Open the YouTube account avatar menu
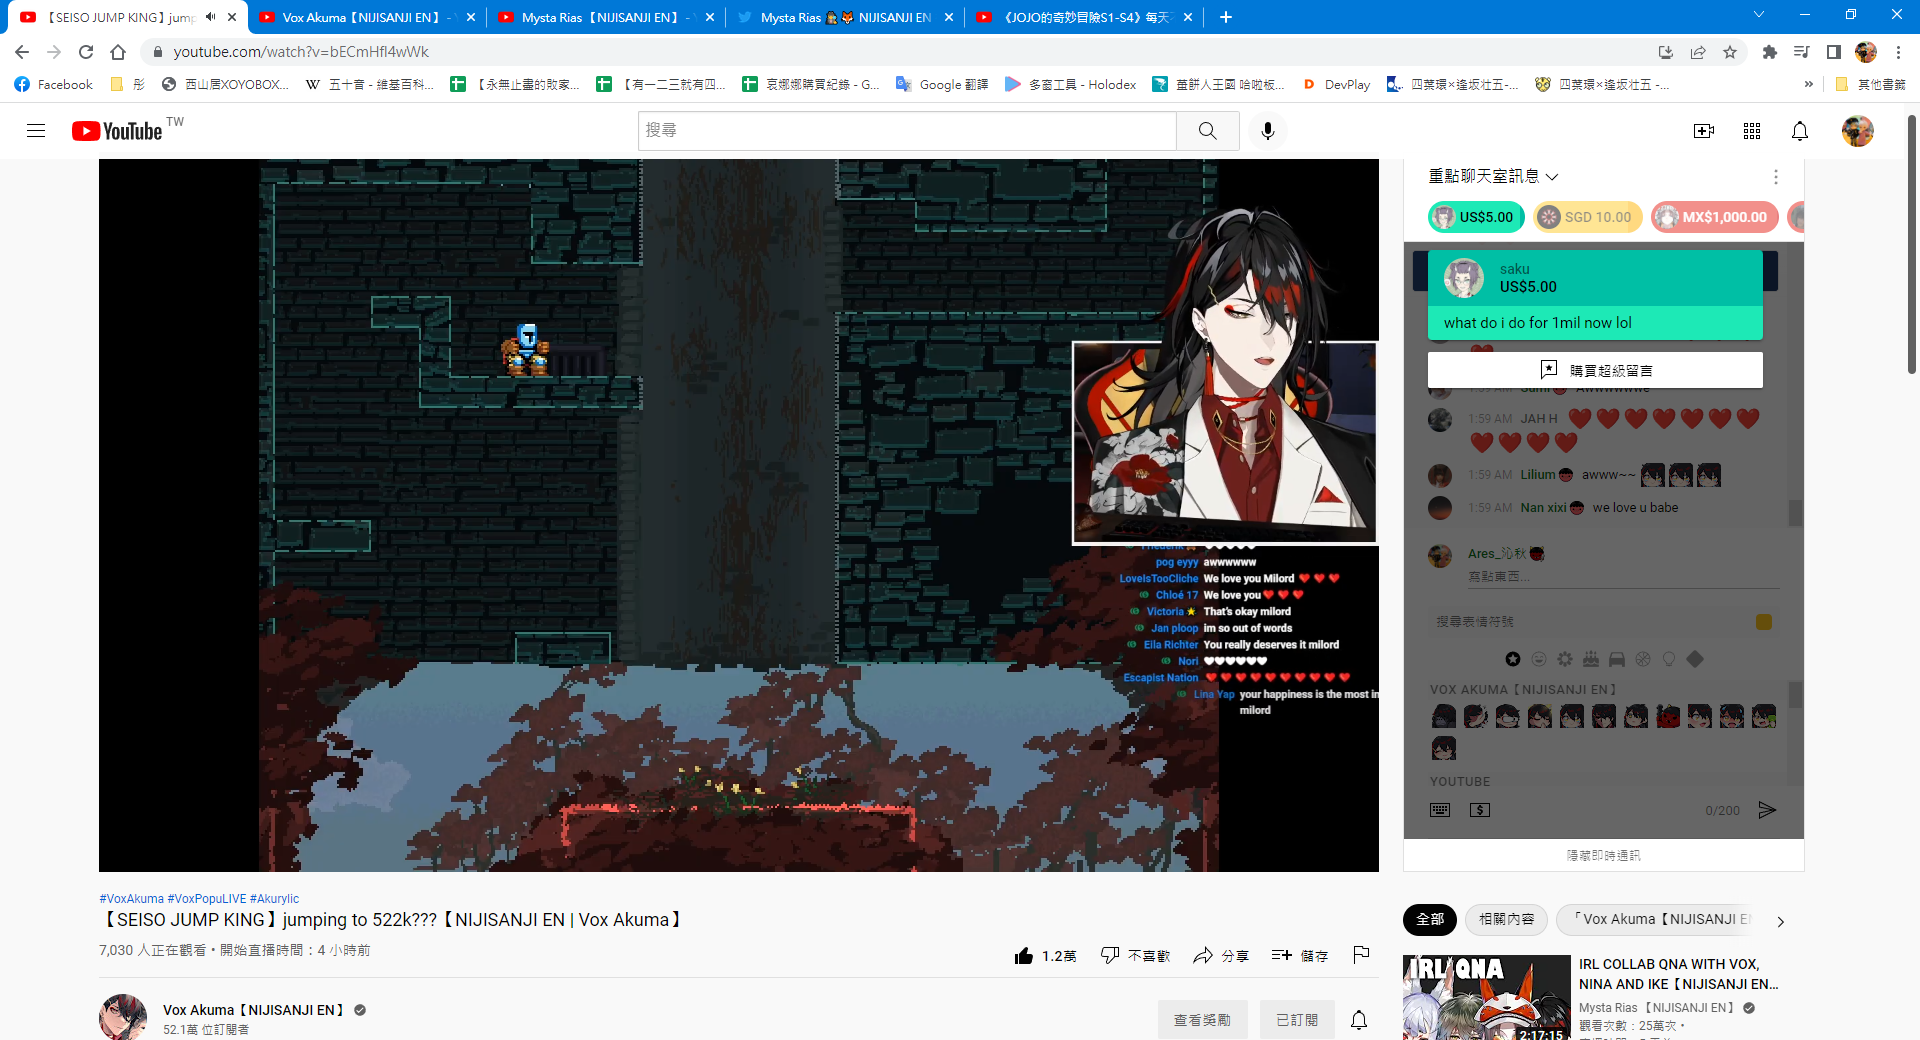The width and height of the screenshot is (1920, 1040). point(1858,131)
